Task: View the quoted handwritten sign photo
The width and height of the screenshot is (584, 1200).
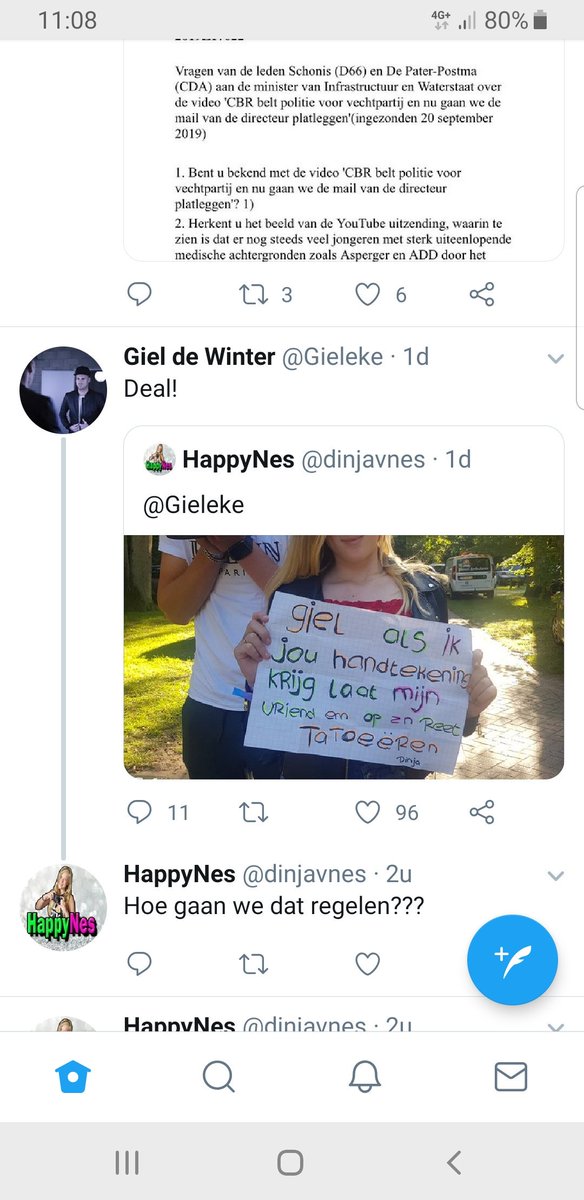Action: pos(344,657)
